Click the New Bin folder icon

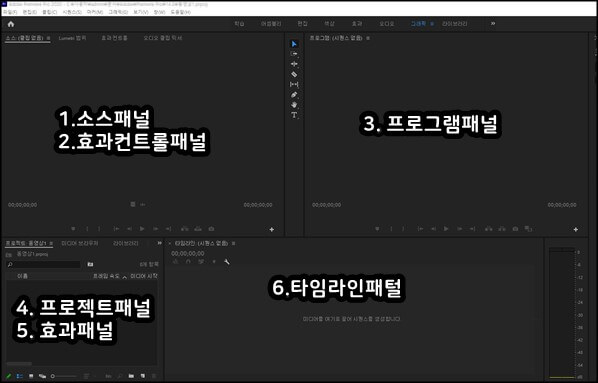(131, 376)
